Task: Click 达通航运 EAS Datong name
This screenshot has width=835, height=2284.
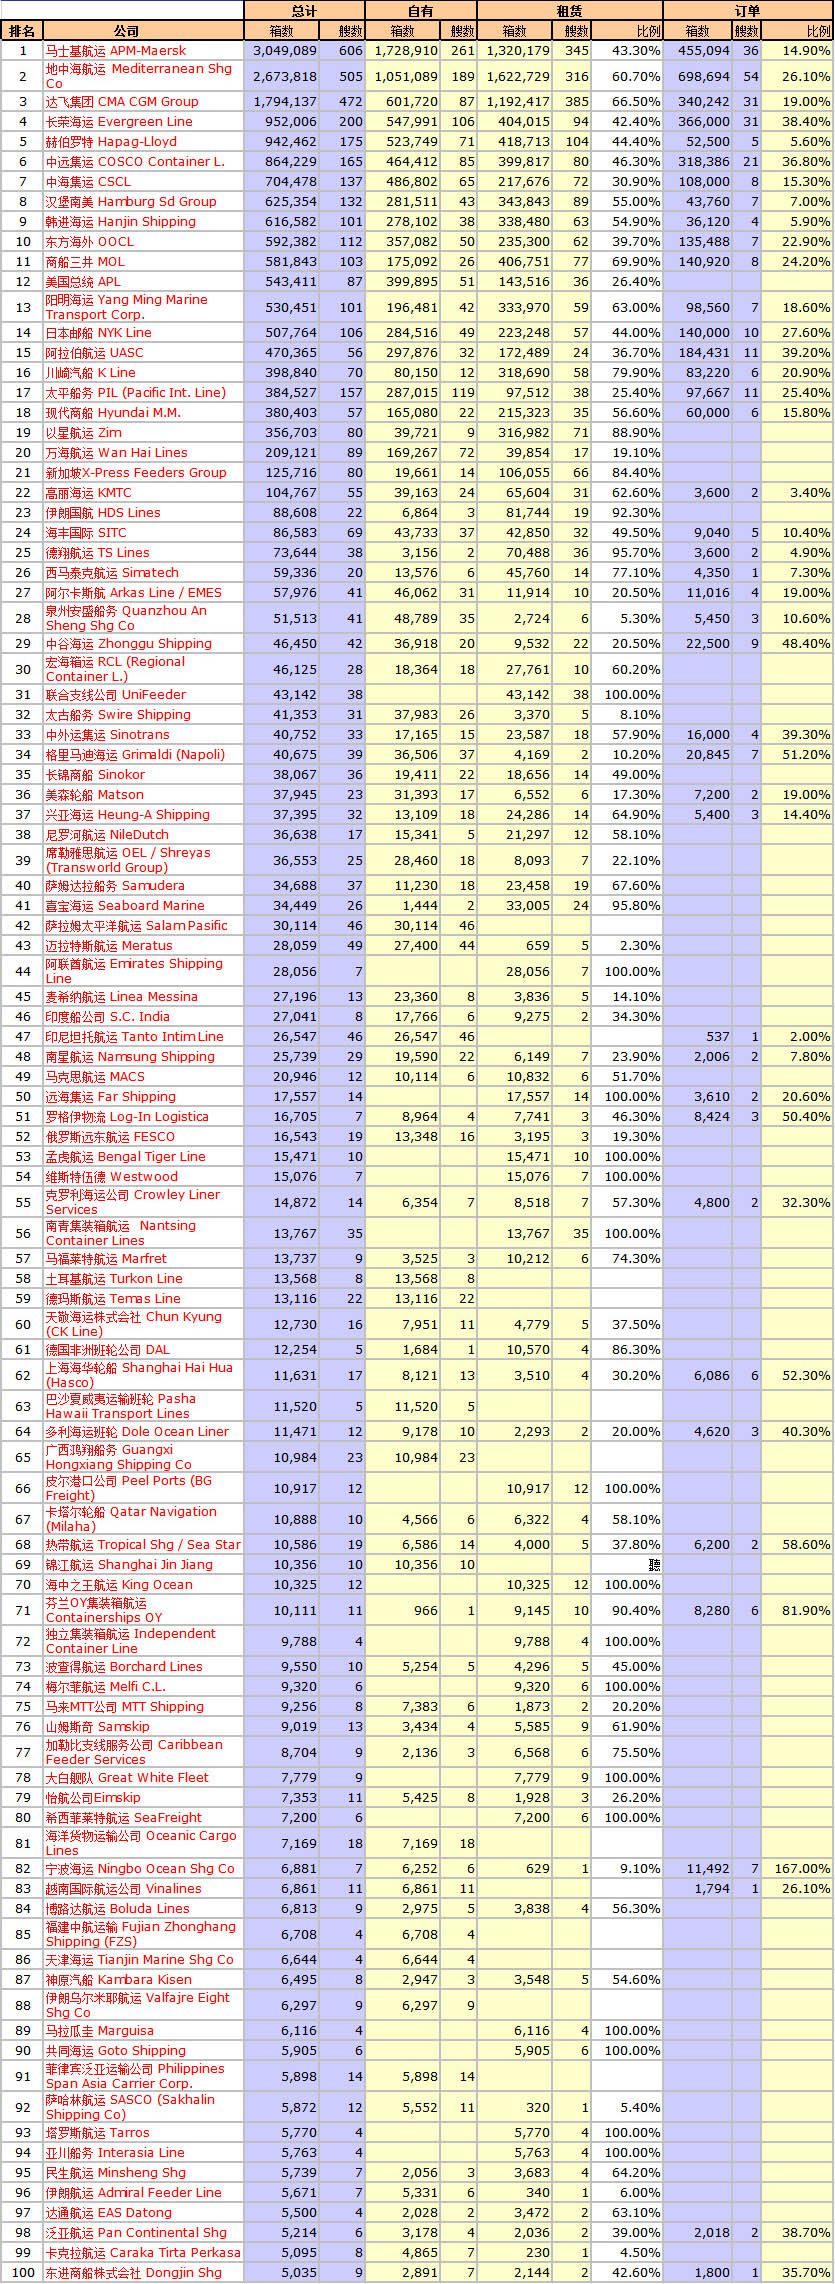Action: tap(109, 2212)
